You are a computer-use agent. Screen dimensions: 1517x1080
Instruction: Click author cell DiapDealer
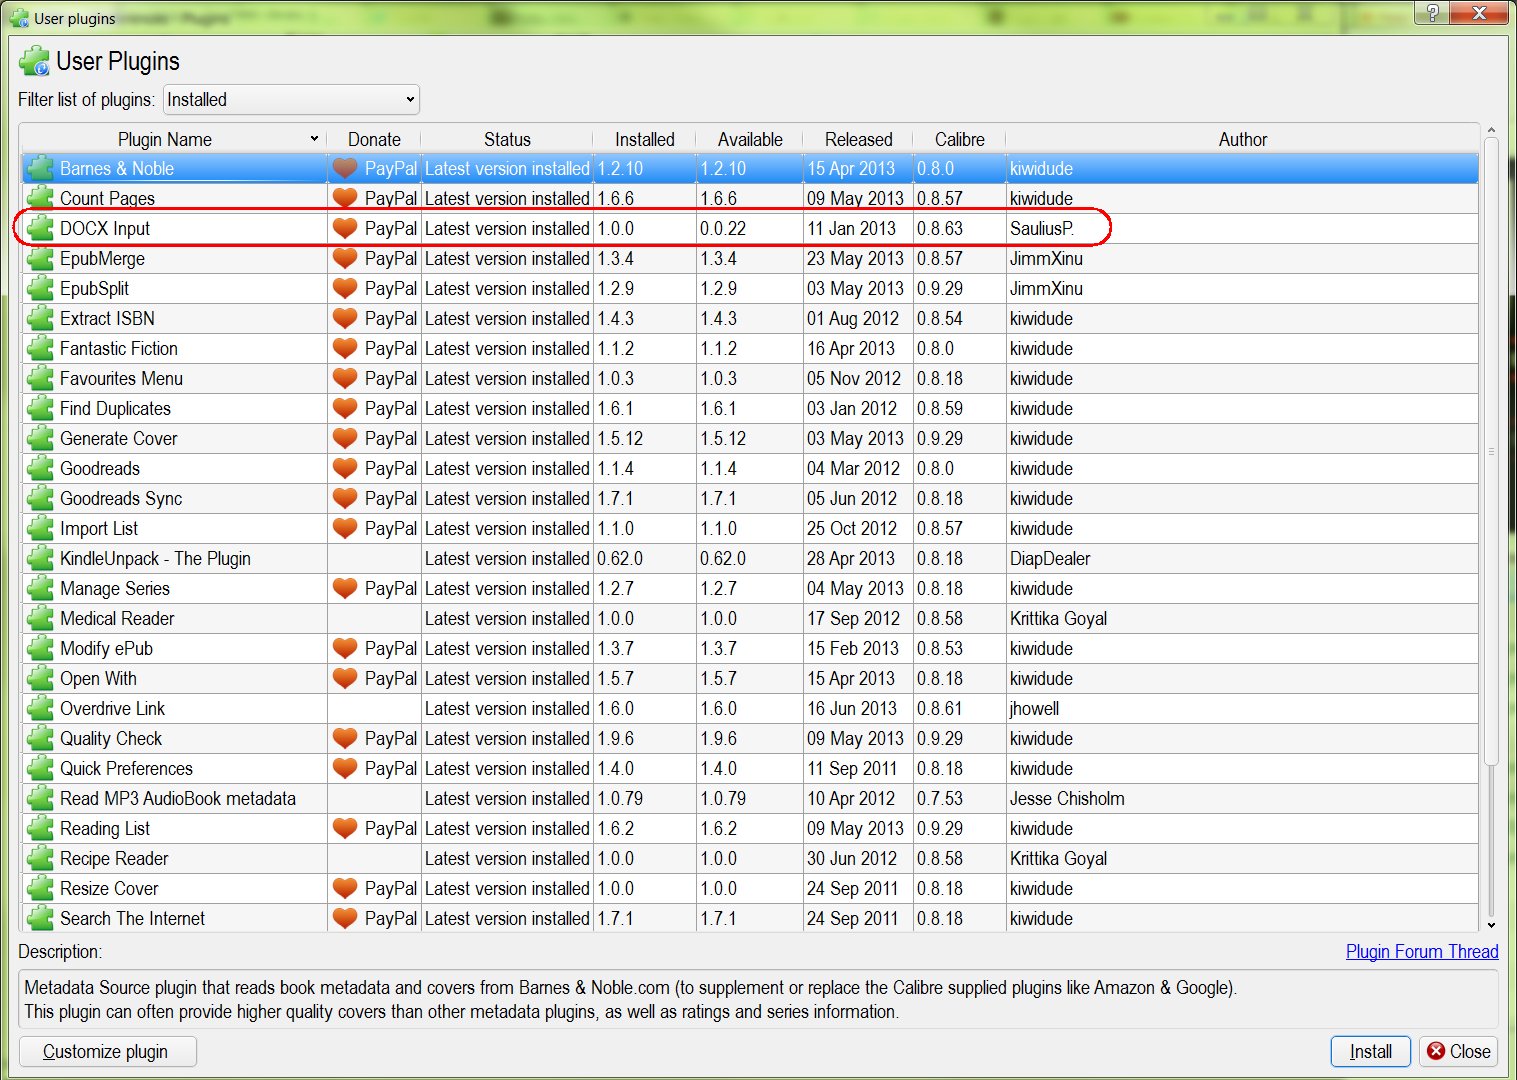coord(1050,558)
